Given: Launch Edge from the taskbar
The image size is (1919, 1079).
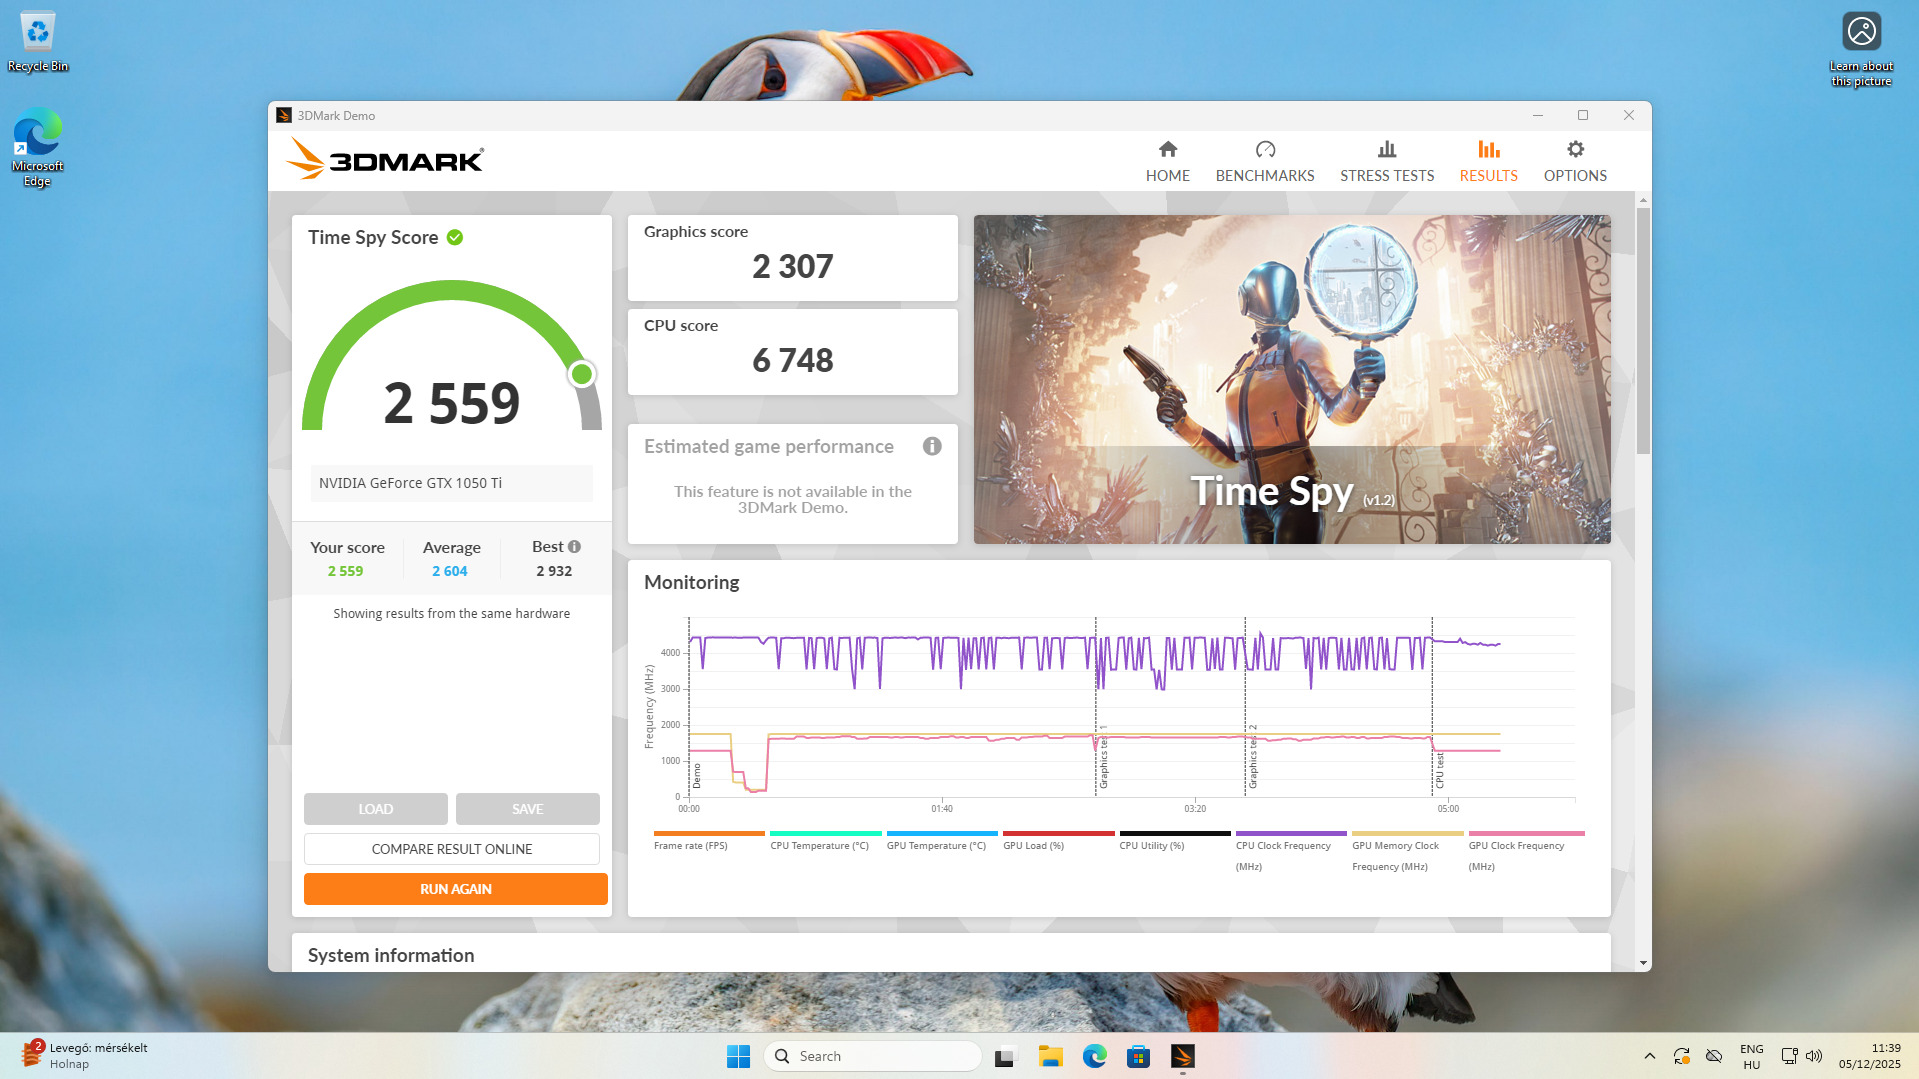Looking at the screenshot, I should click(x=1095, y=1056).
